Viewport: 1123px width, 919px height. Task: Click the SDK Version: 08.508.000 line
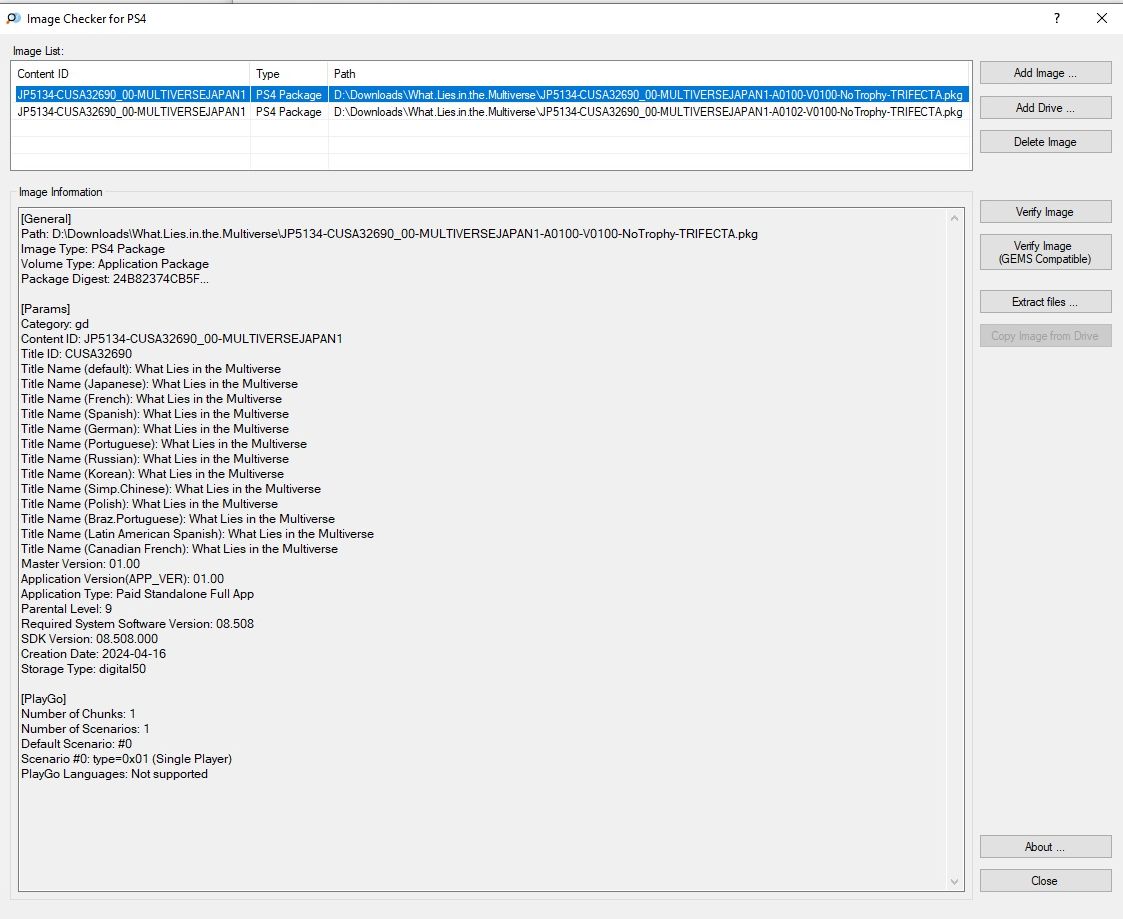tap(90, 639)
